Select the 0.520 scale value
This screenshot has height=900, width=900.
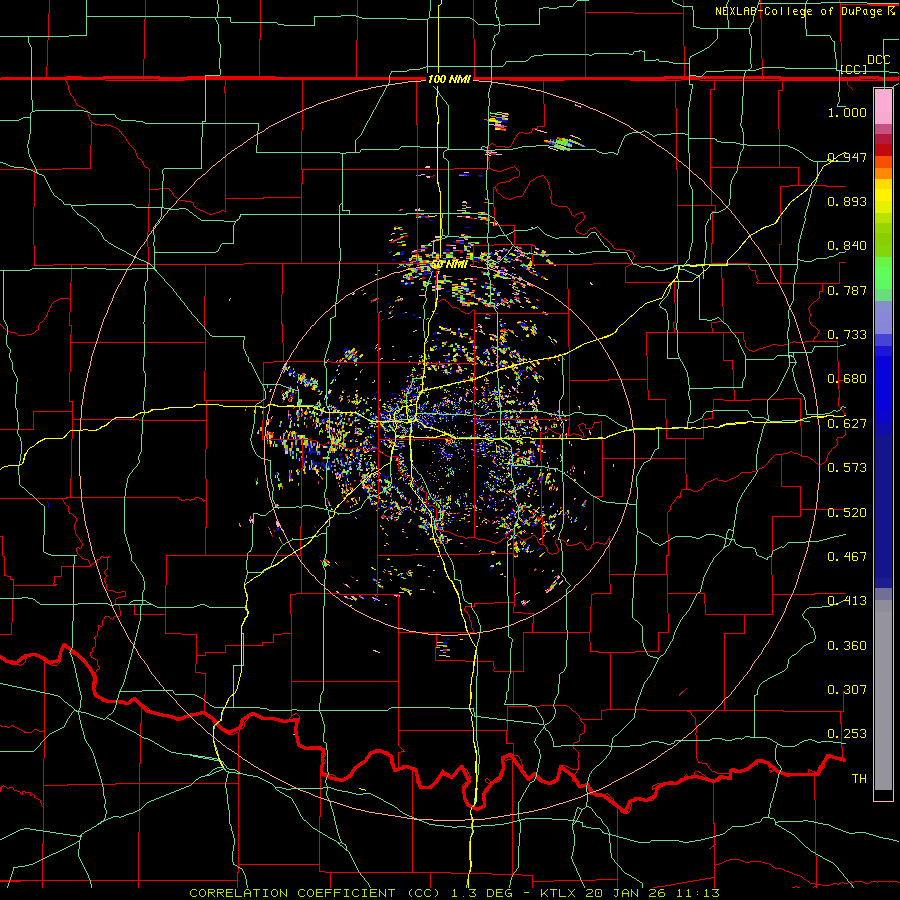pos(847,513)
